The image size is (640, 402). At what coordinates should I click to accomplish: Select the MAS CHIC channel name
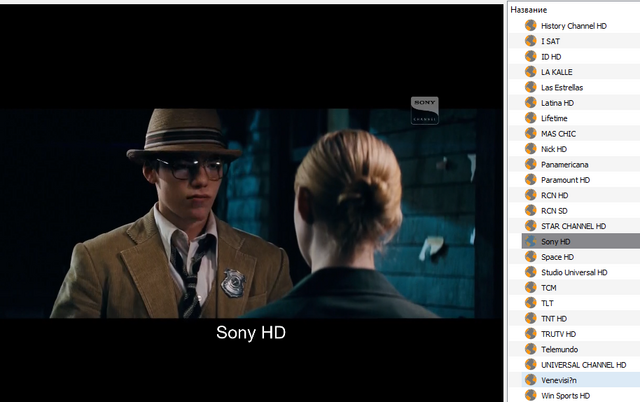(558, 133)
